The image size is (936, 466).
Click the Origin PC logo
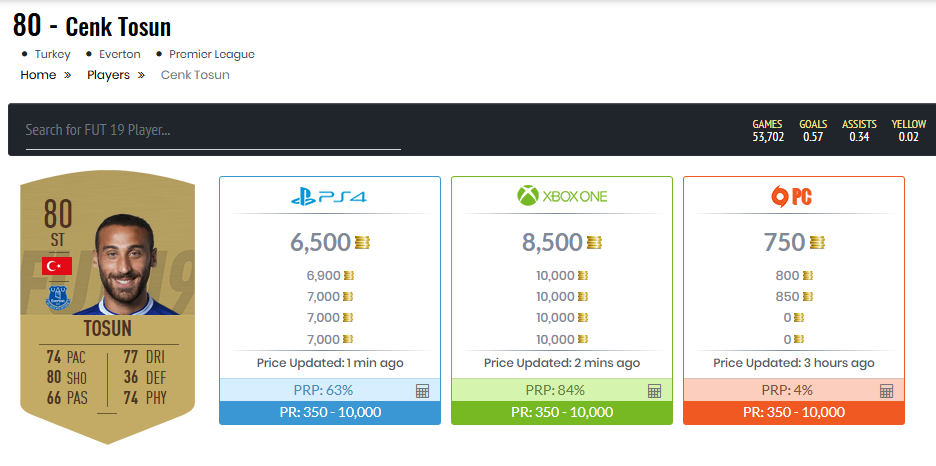[x=793, y=196]
